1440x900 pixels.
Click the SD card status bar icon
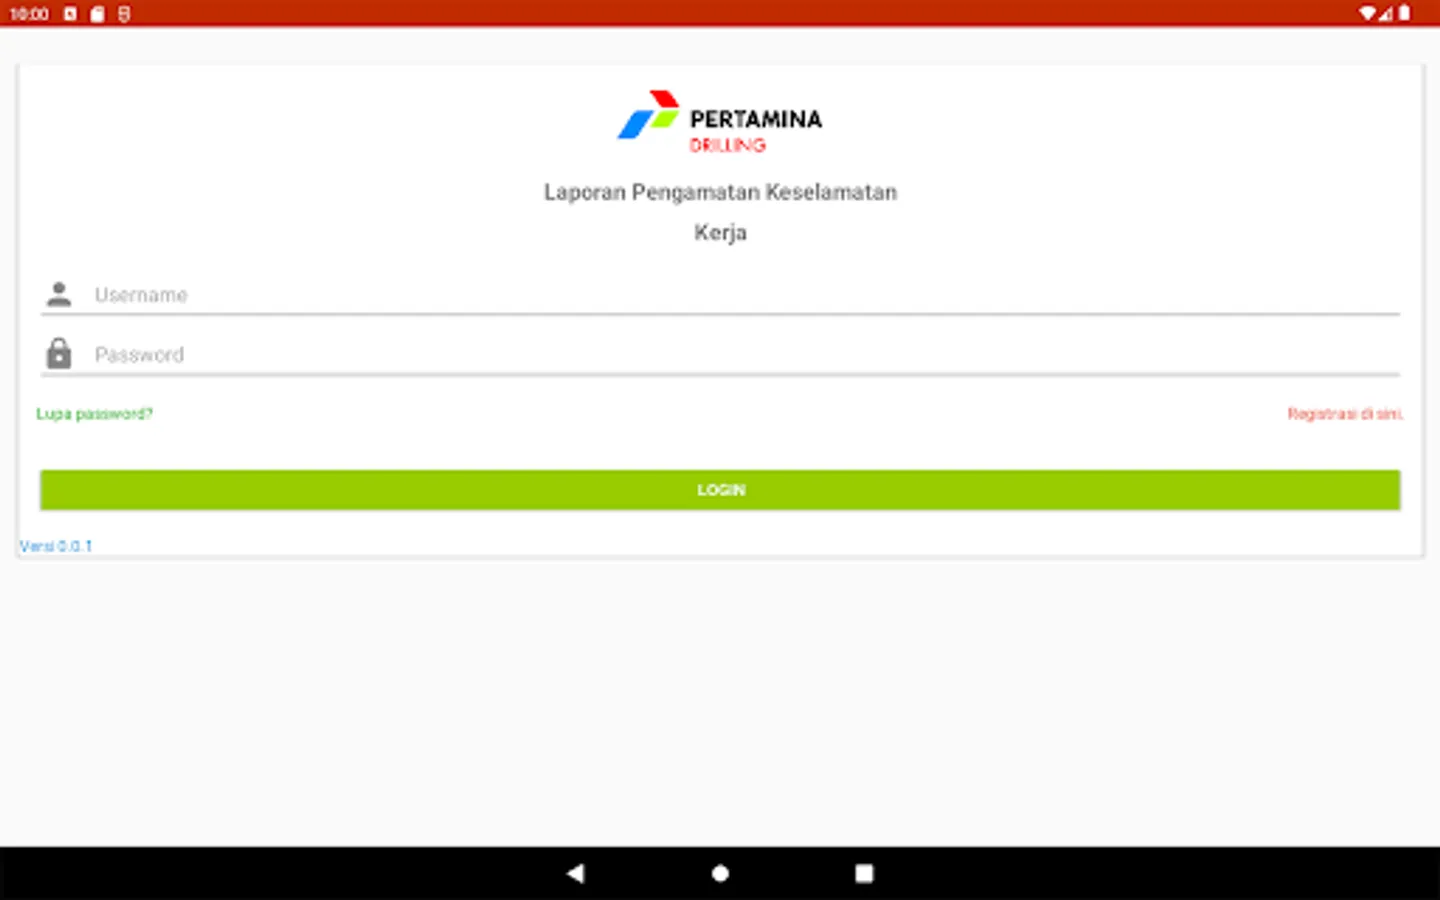[97, 14]
